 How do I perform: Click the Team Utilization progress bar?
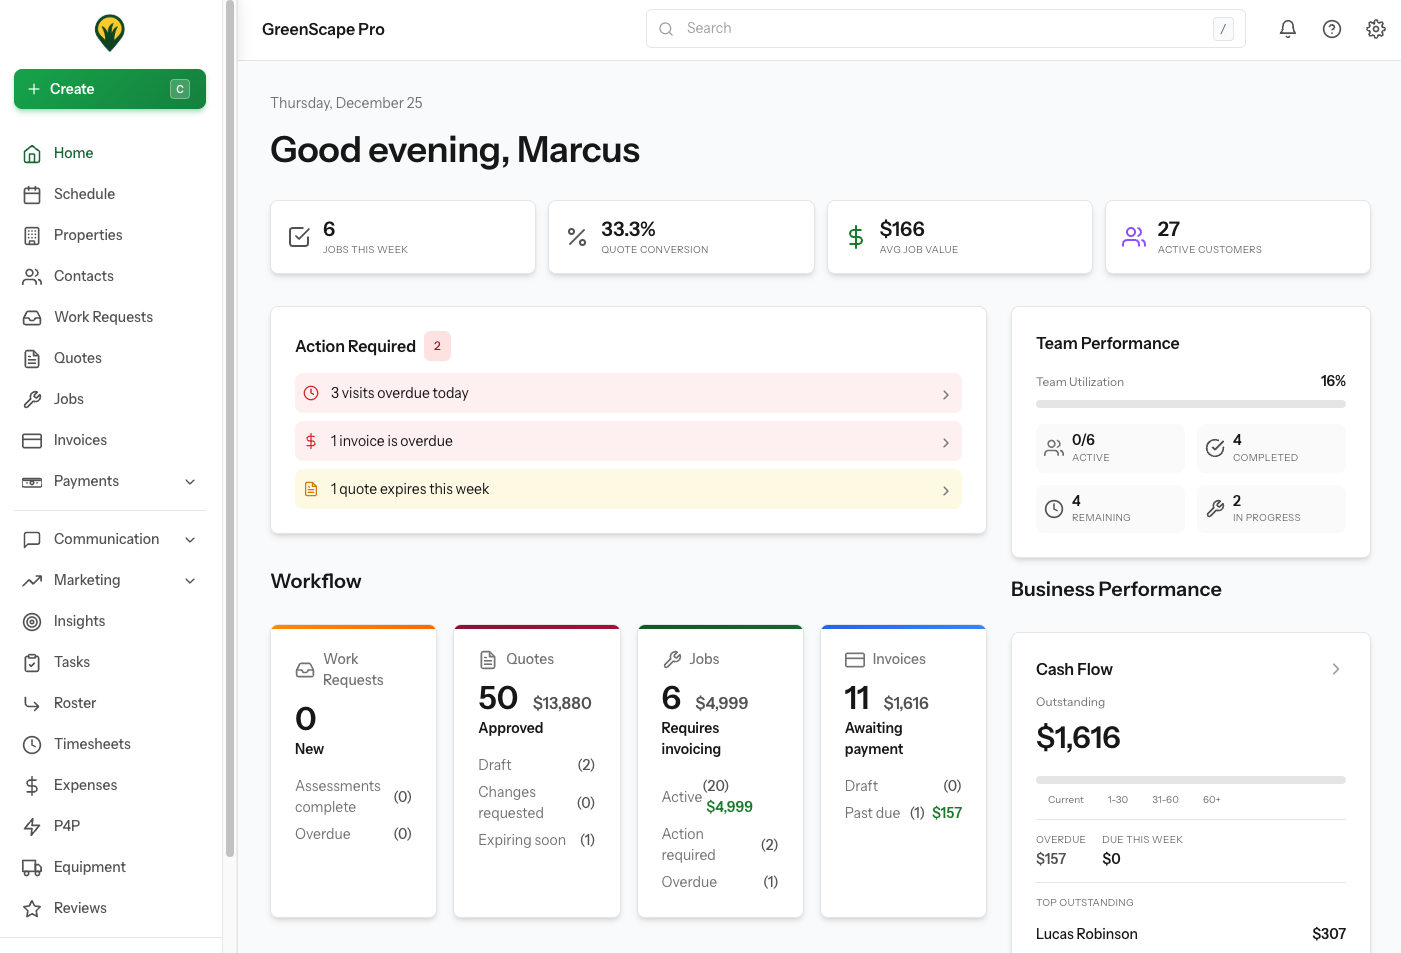[1191, 404]
